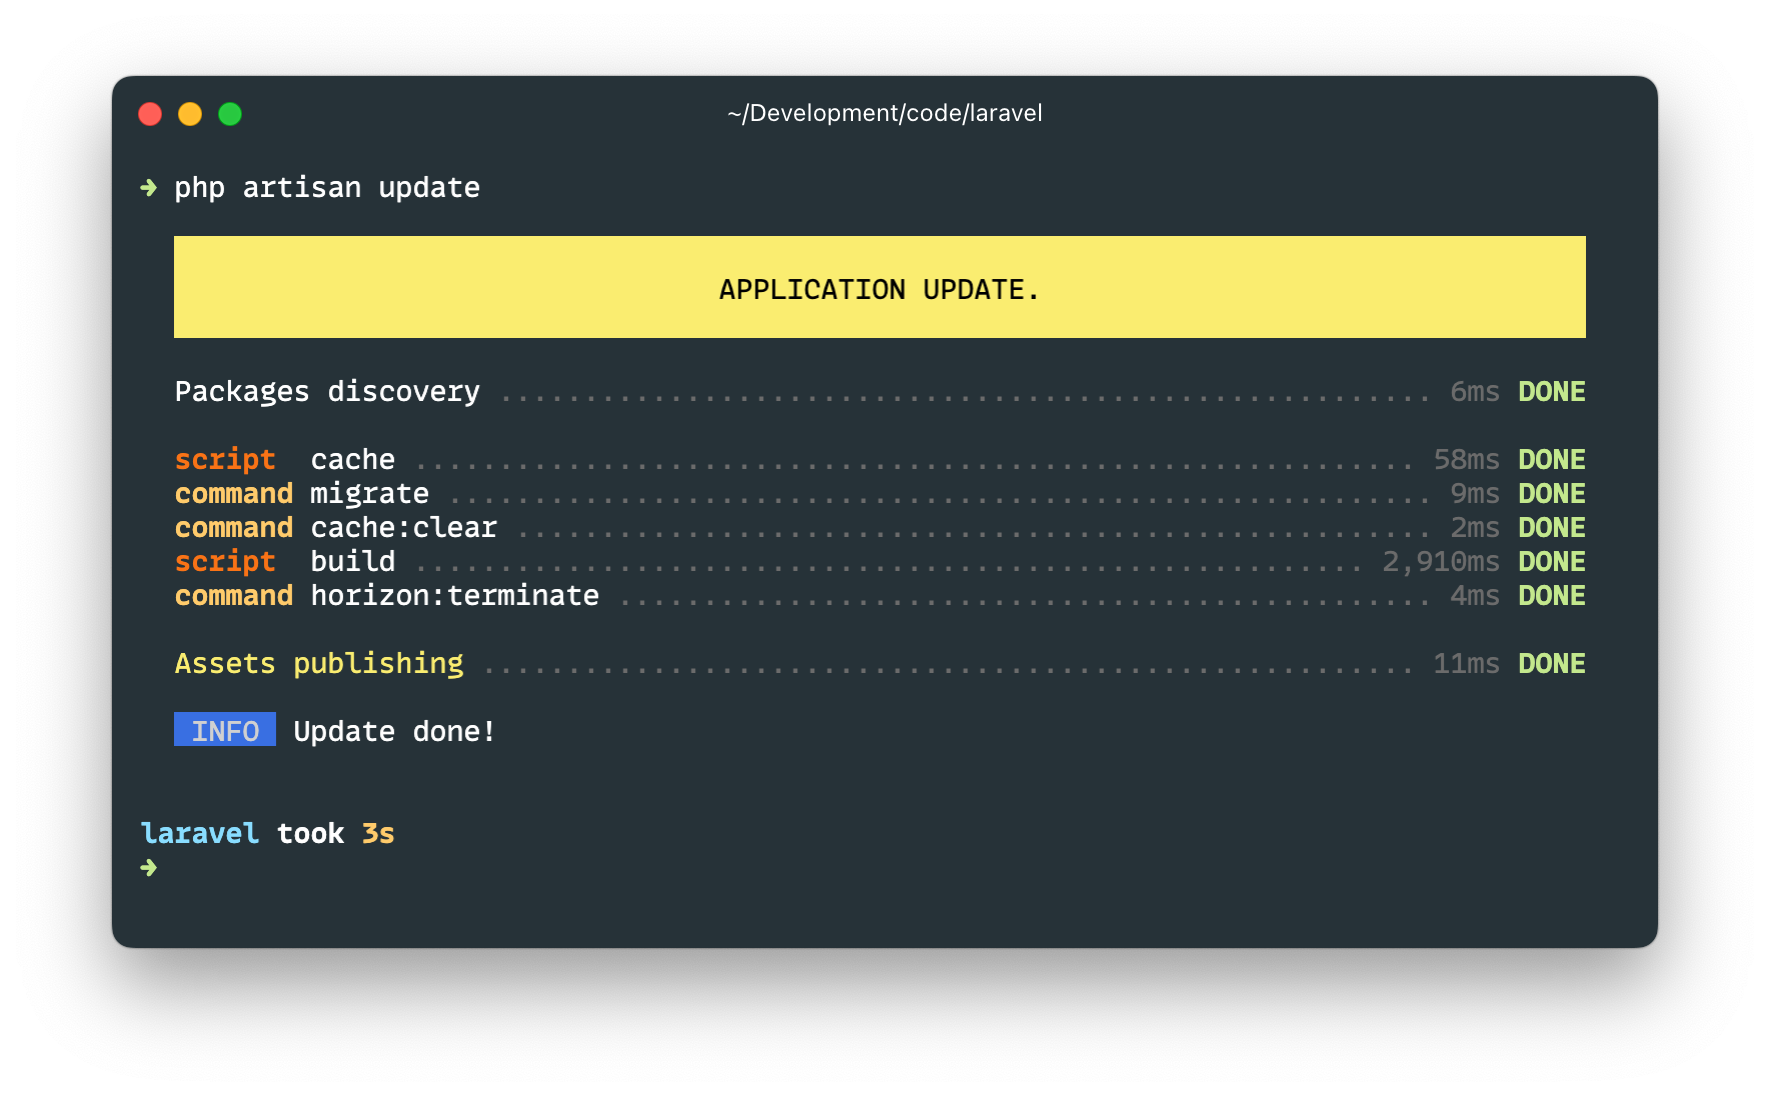Screen dimensions: 1770x1096
Task: Click the green traffic light window icon
Action: click(230, 114)
